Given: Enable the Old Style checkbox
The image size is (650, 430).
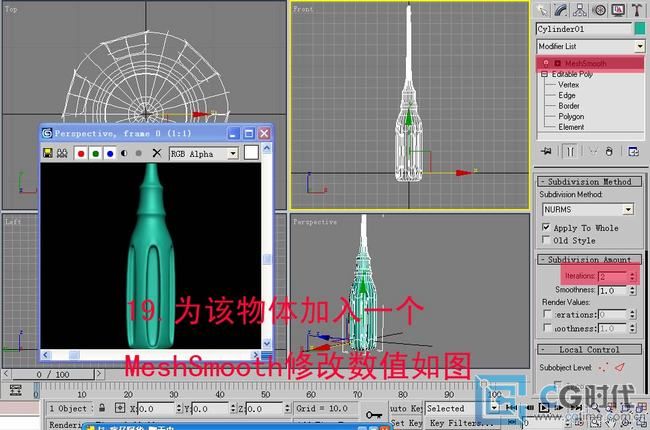Looking at the screenshot, I should tap(546, 240).
